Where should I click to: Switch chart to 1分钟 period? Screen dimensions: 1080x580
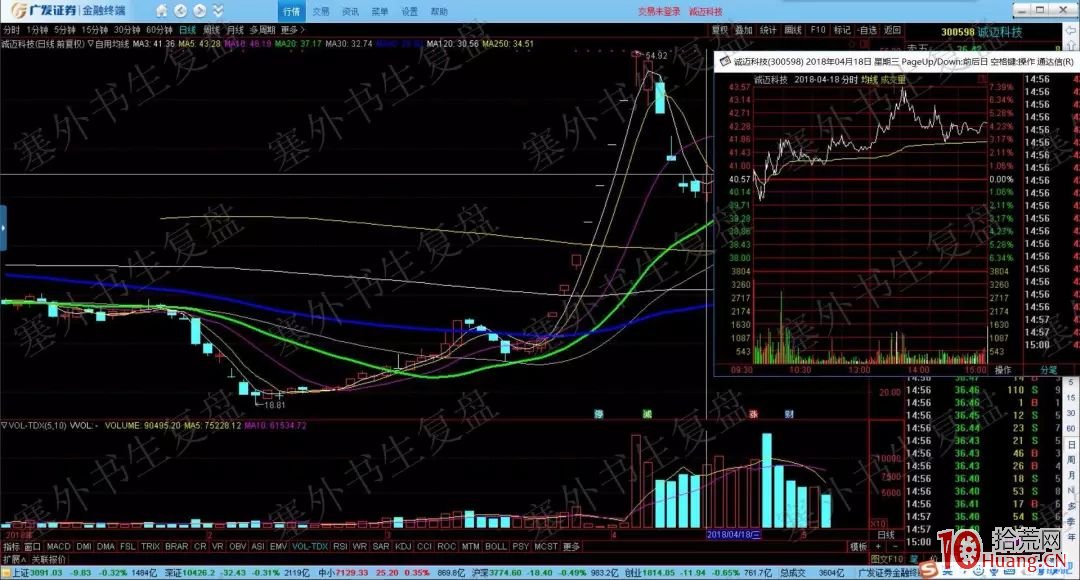click(x=37, y=30)
